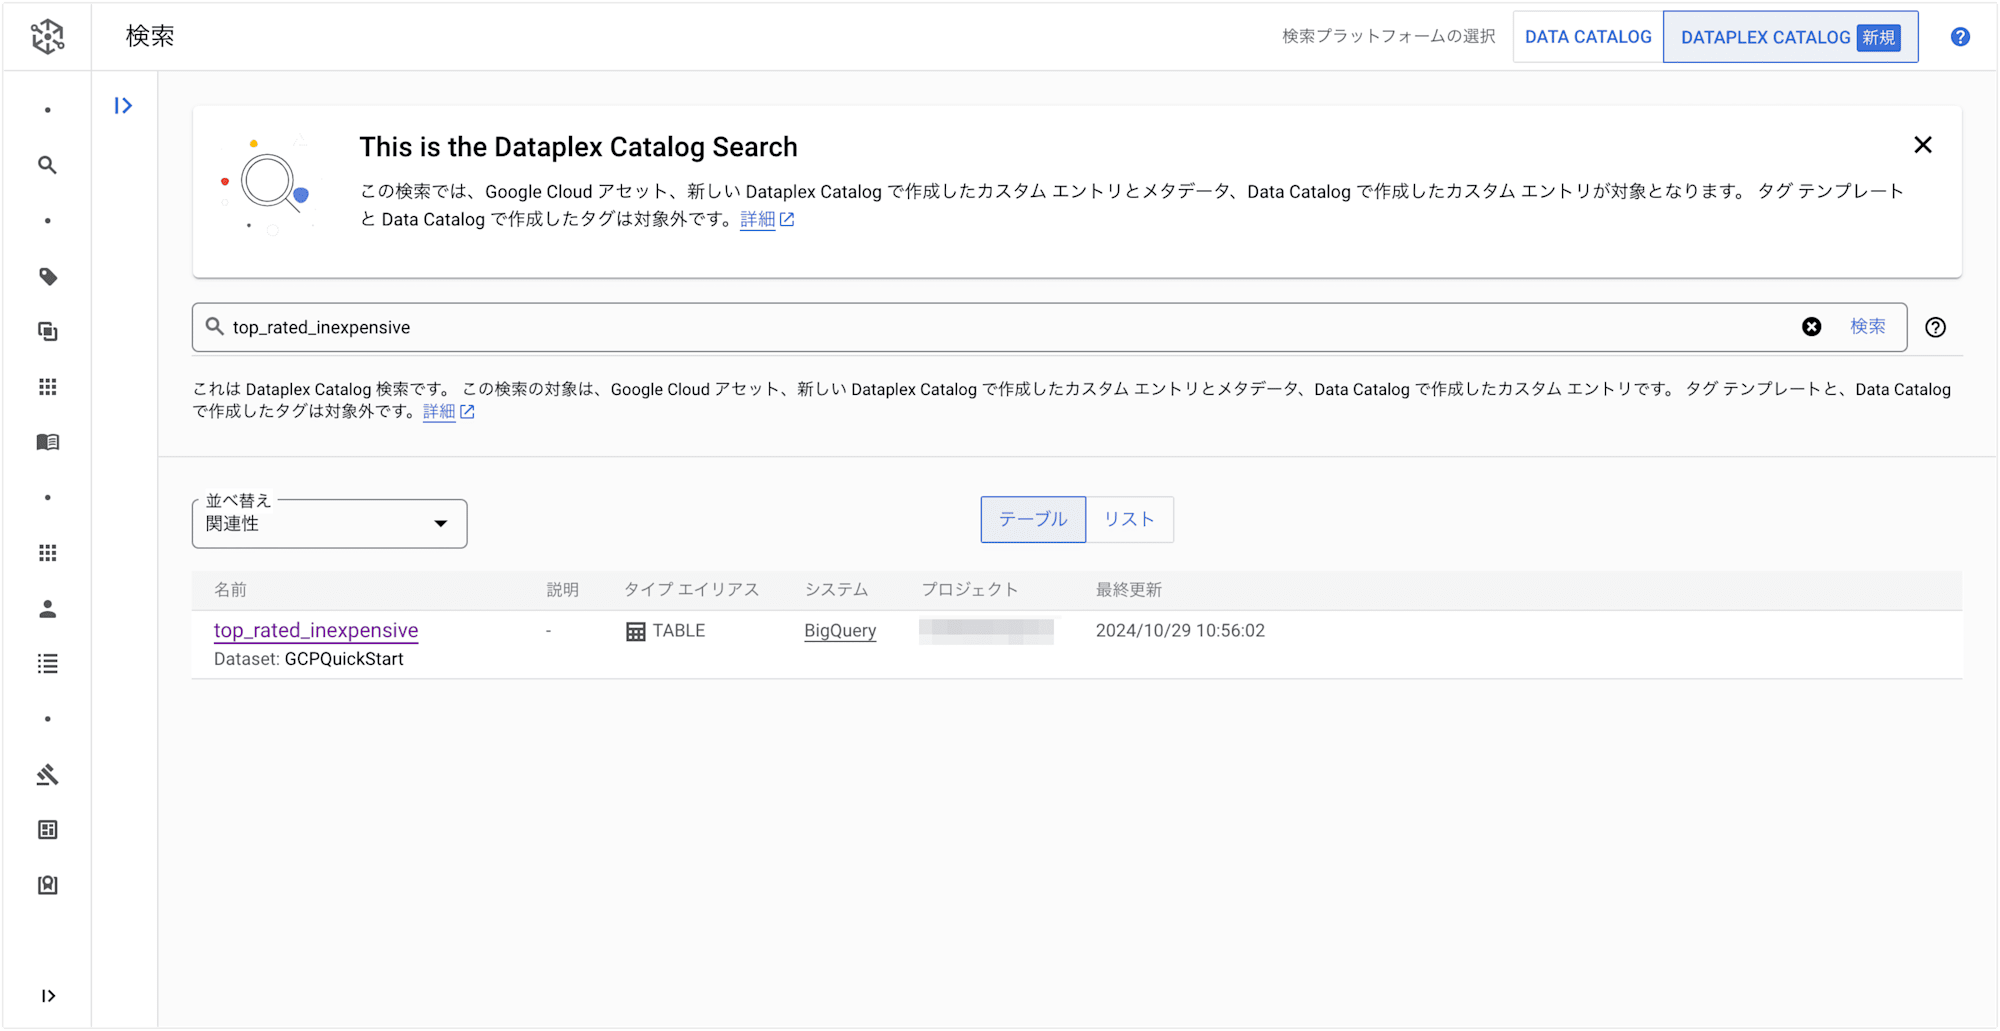Click the 最終更新 column header
2000x1031 pixels.
point(1129,590)
